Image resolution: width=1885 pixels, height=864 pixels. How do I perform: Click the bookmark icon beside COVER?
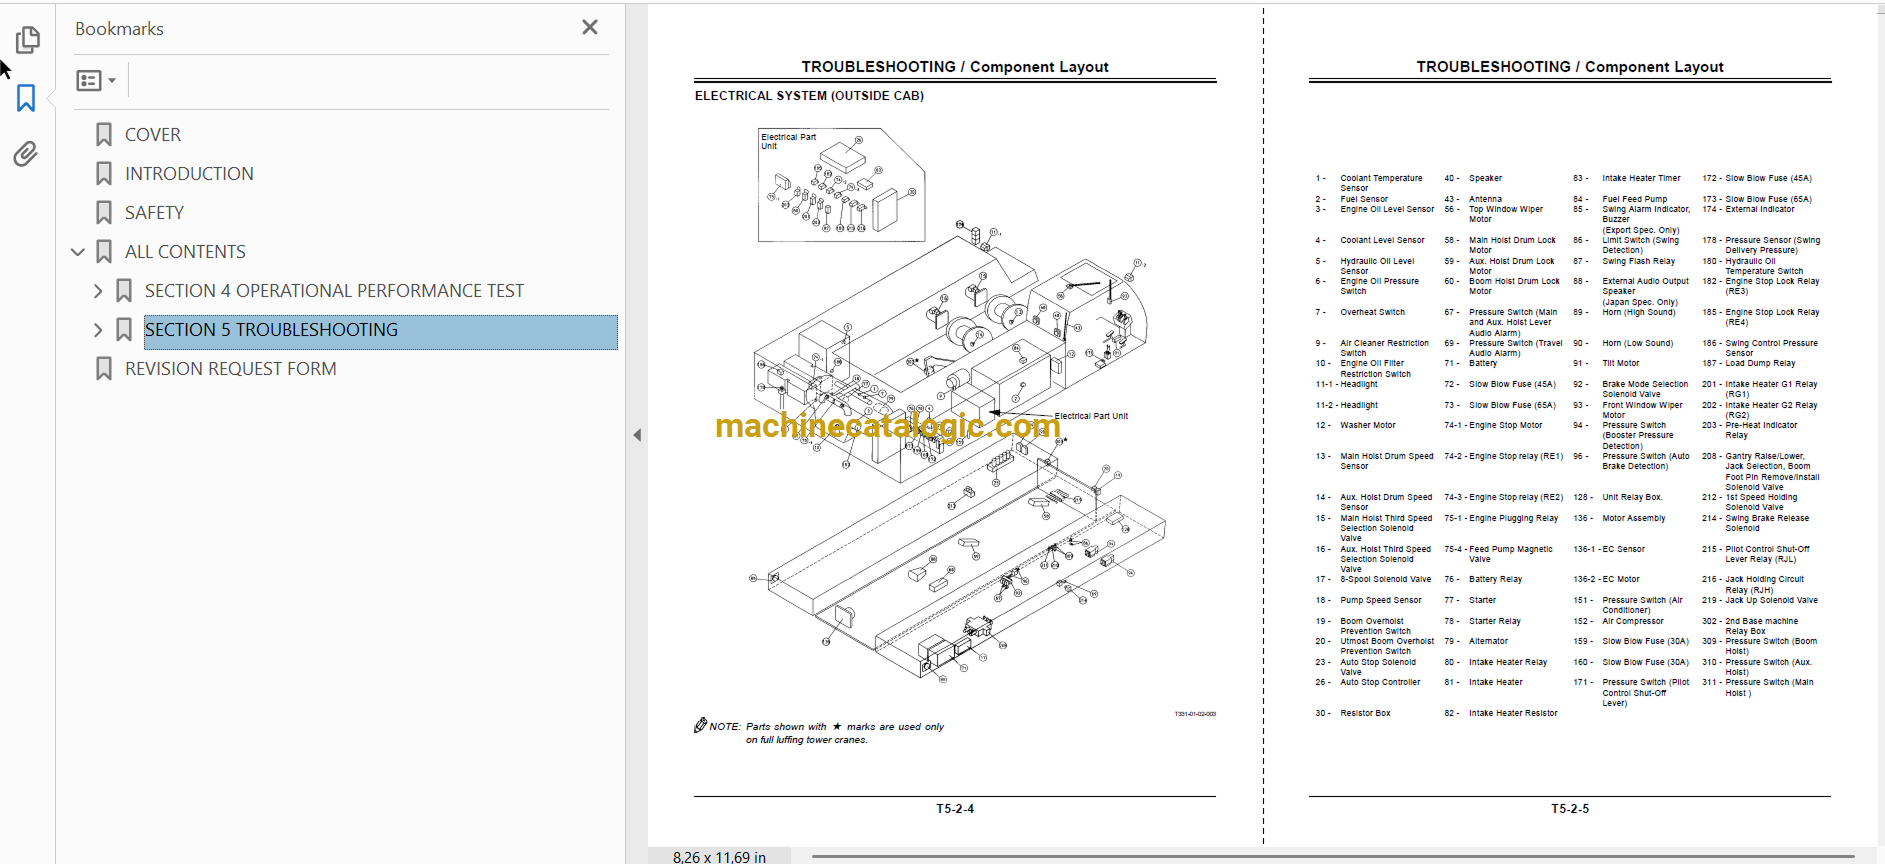(x=104, y=135)
